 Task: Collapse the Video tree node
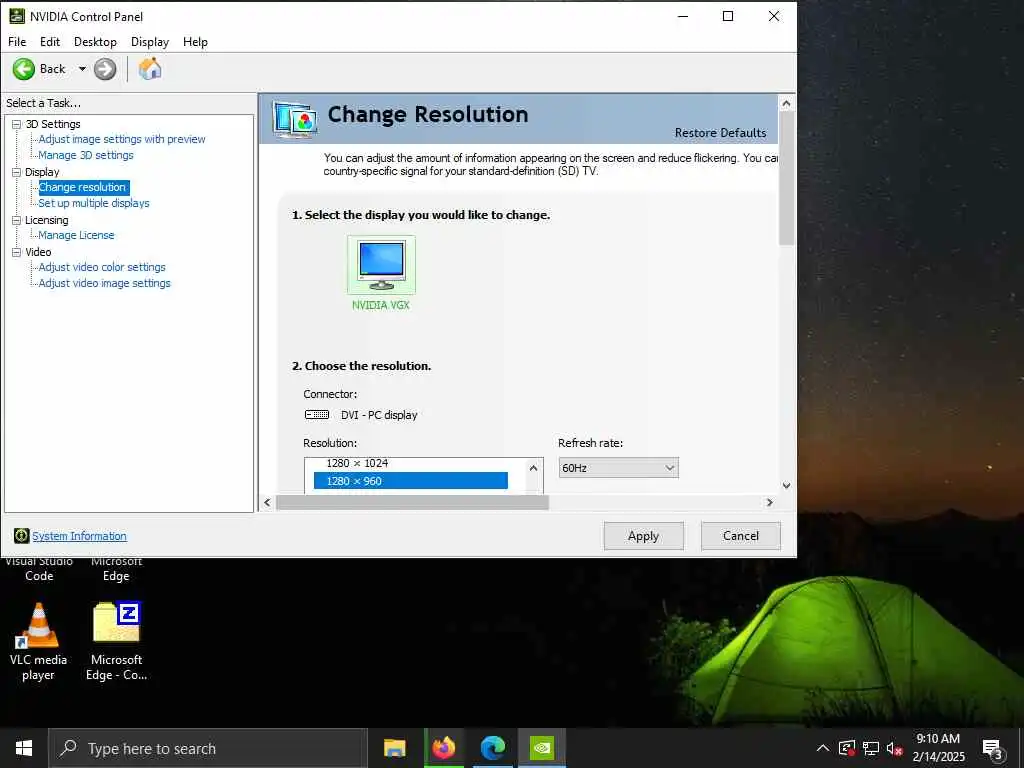pos(16,252)
